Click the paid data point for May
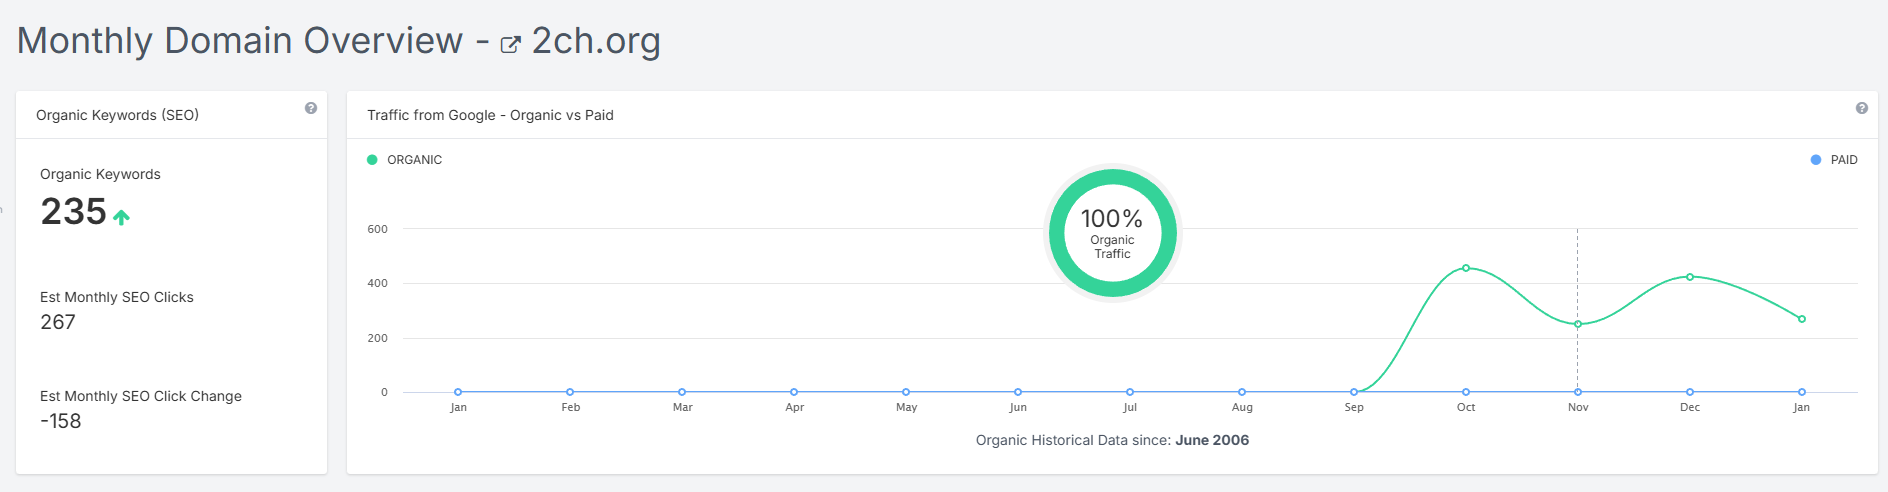Viewport: 1888px width, 492px height. (906, 392)
